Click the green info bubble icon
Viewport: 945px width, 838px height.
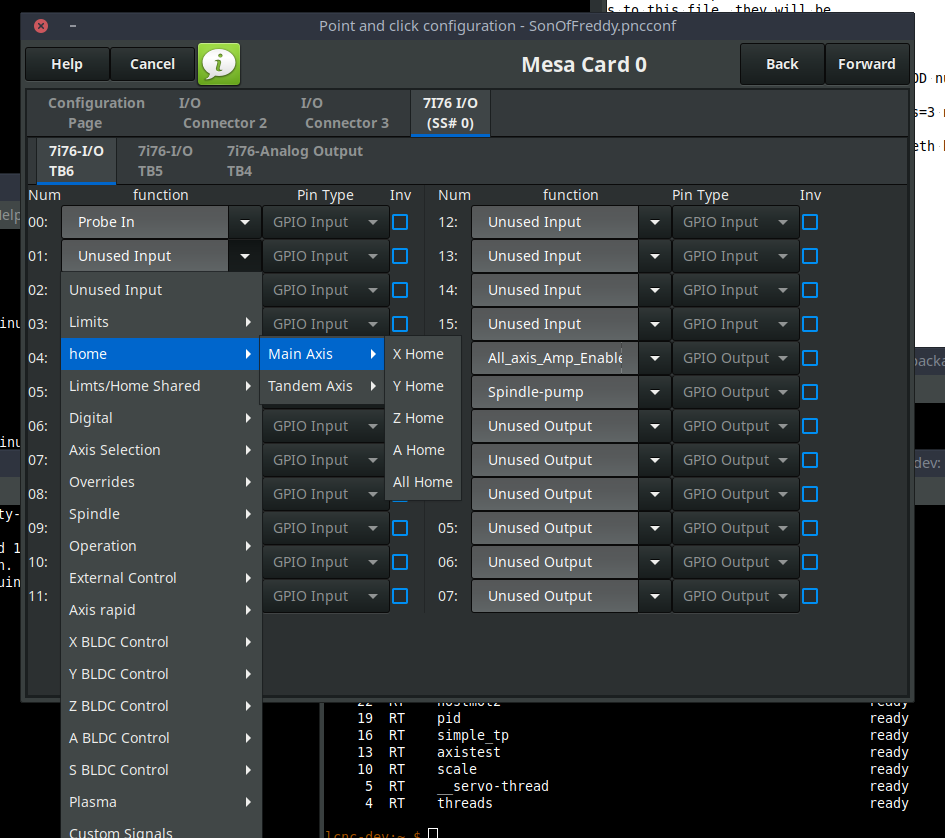pos(219,64)
